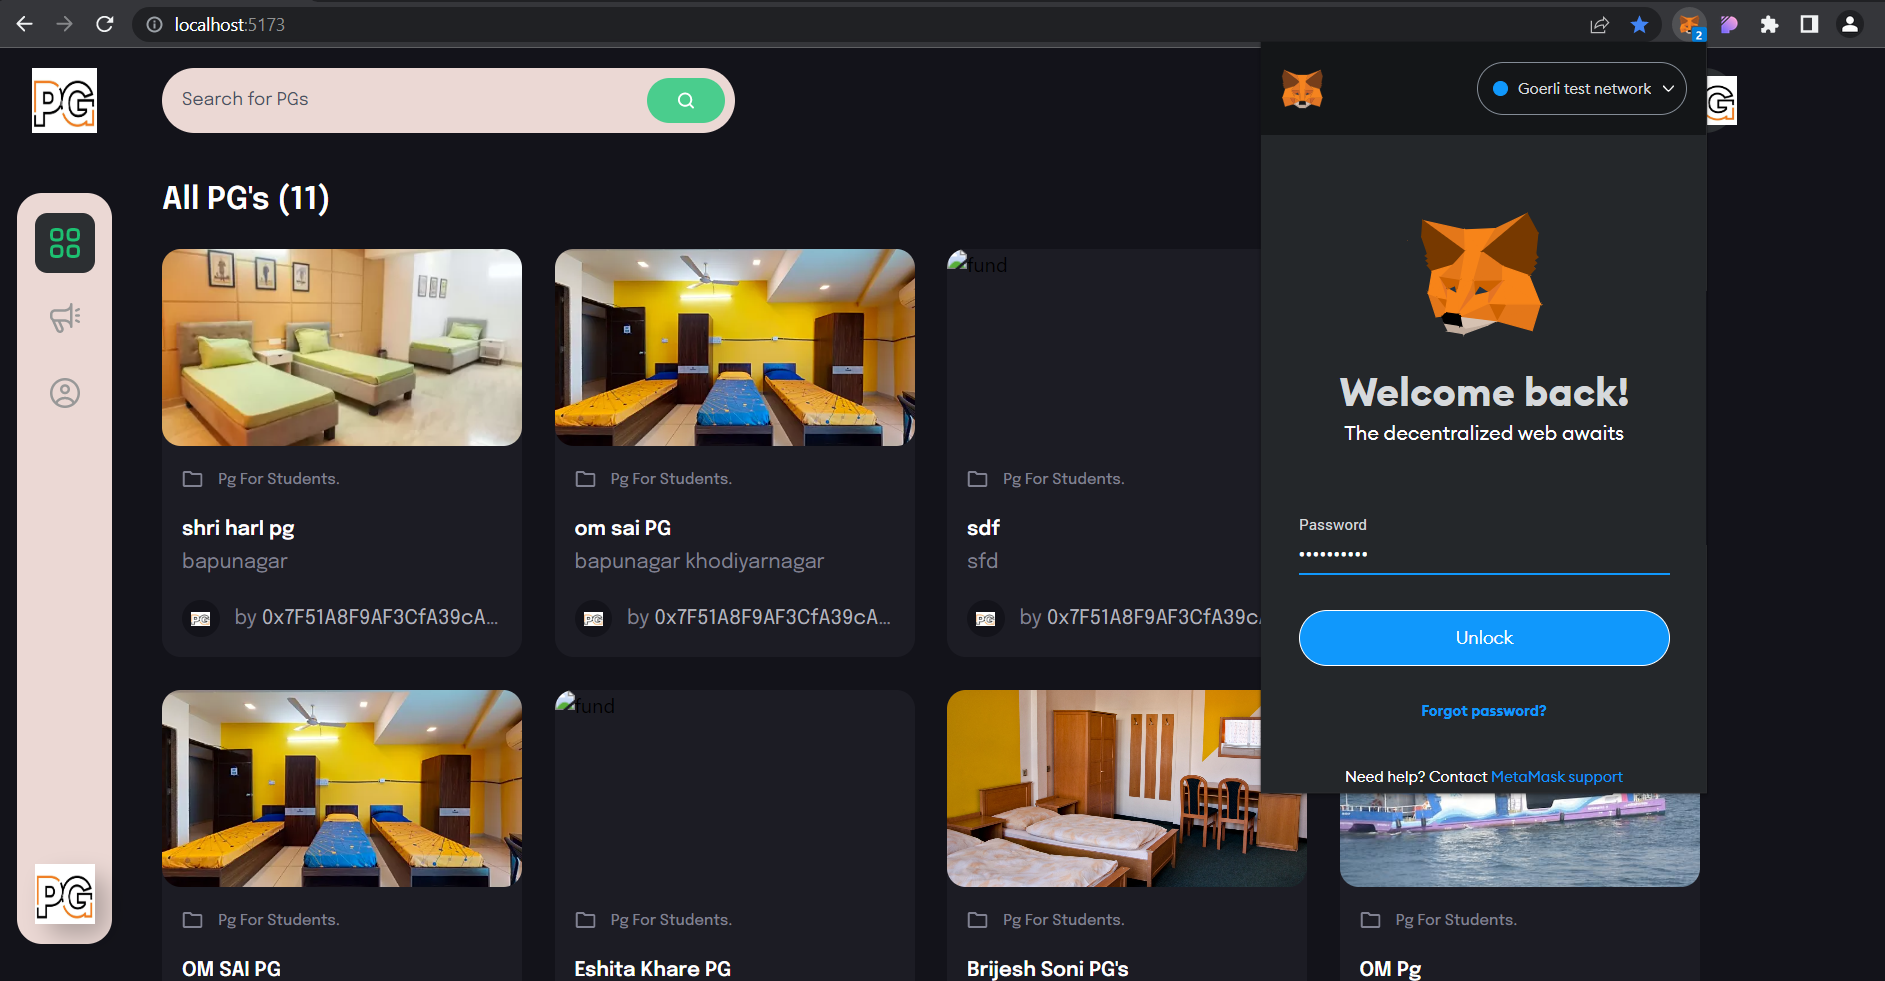
Task: Open the MetaMask fox extension icon
Action: pyautogui.click(x=1688, y=24)
